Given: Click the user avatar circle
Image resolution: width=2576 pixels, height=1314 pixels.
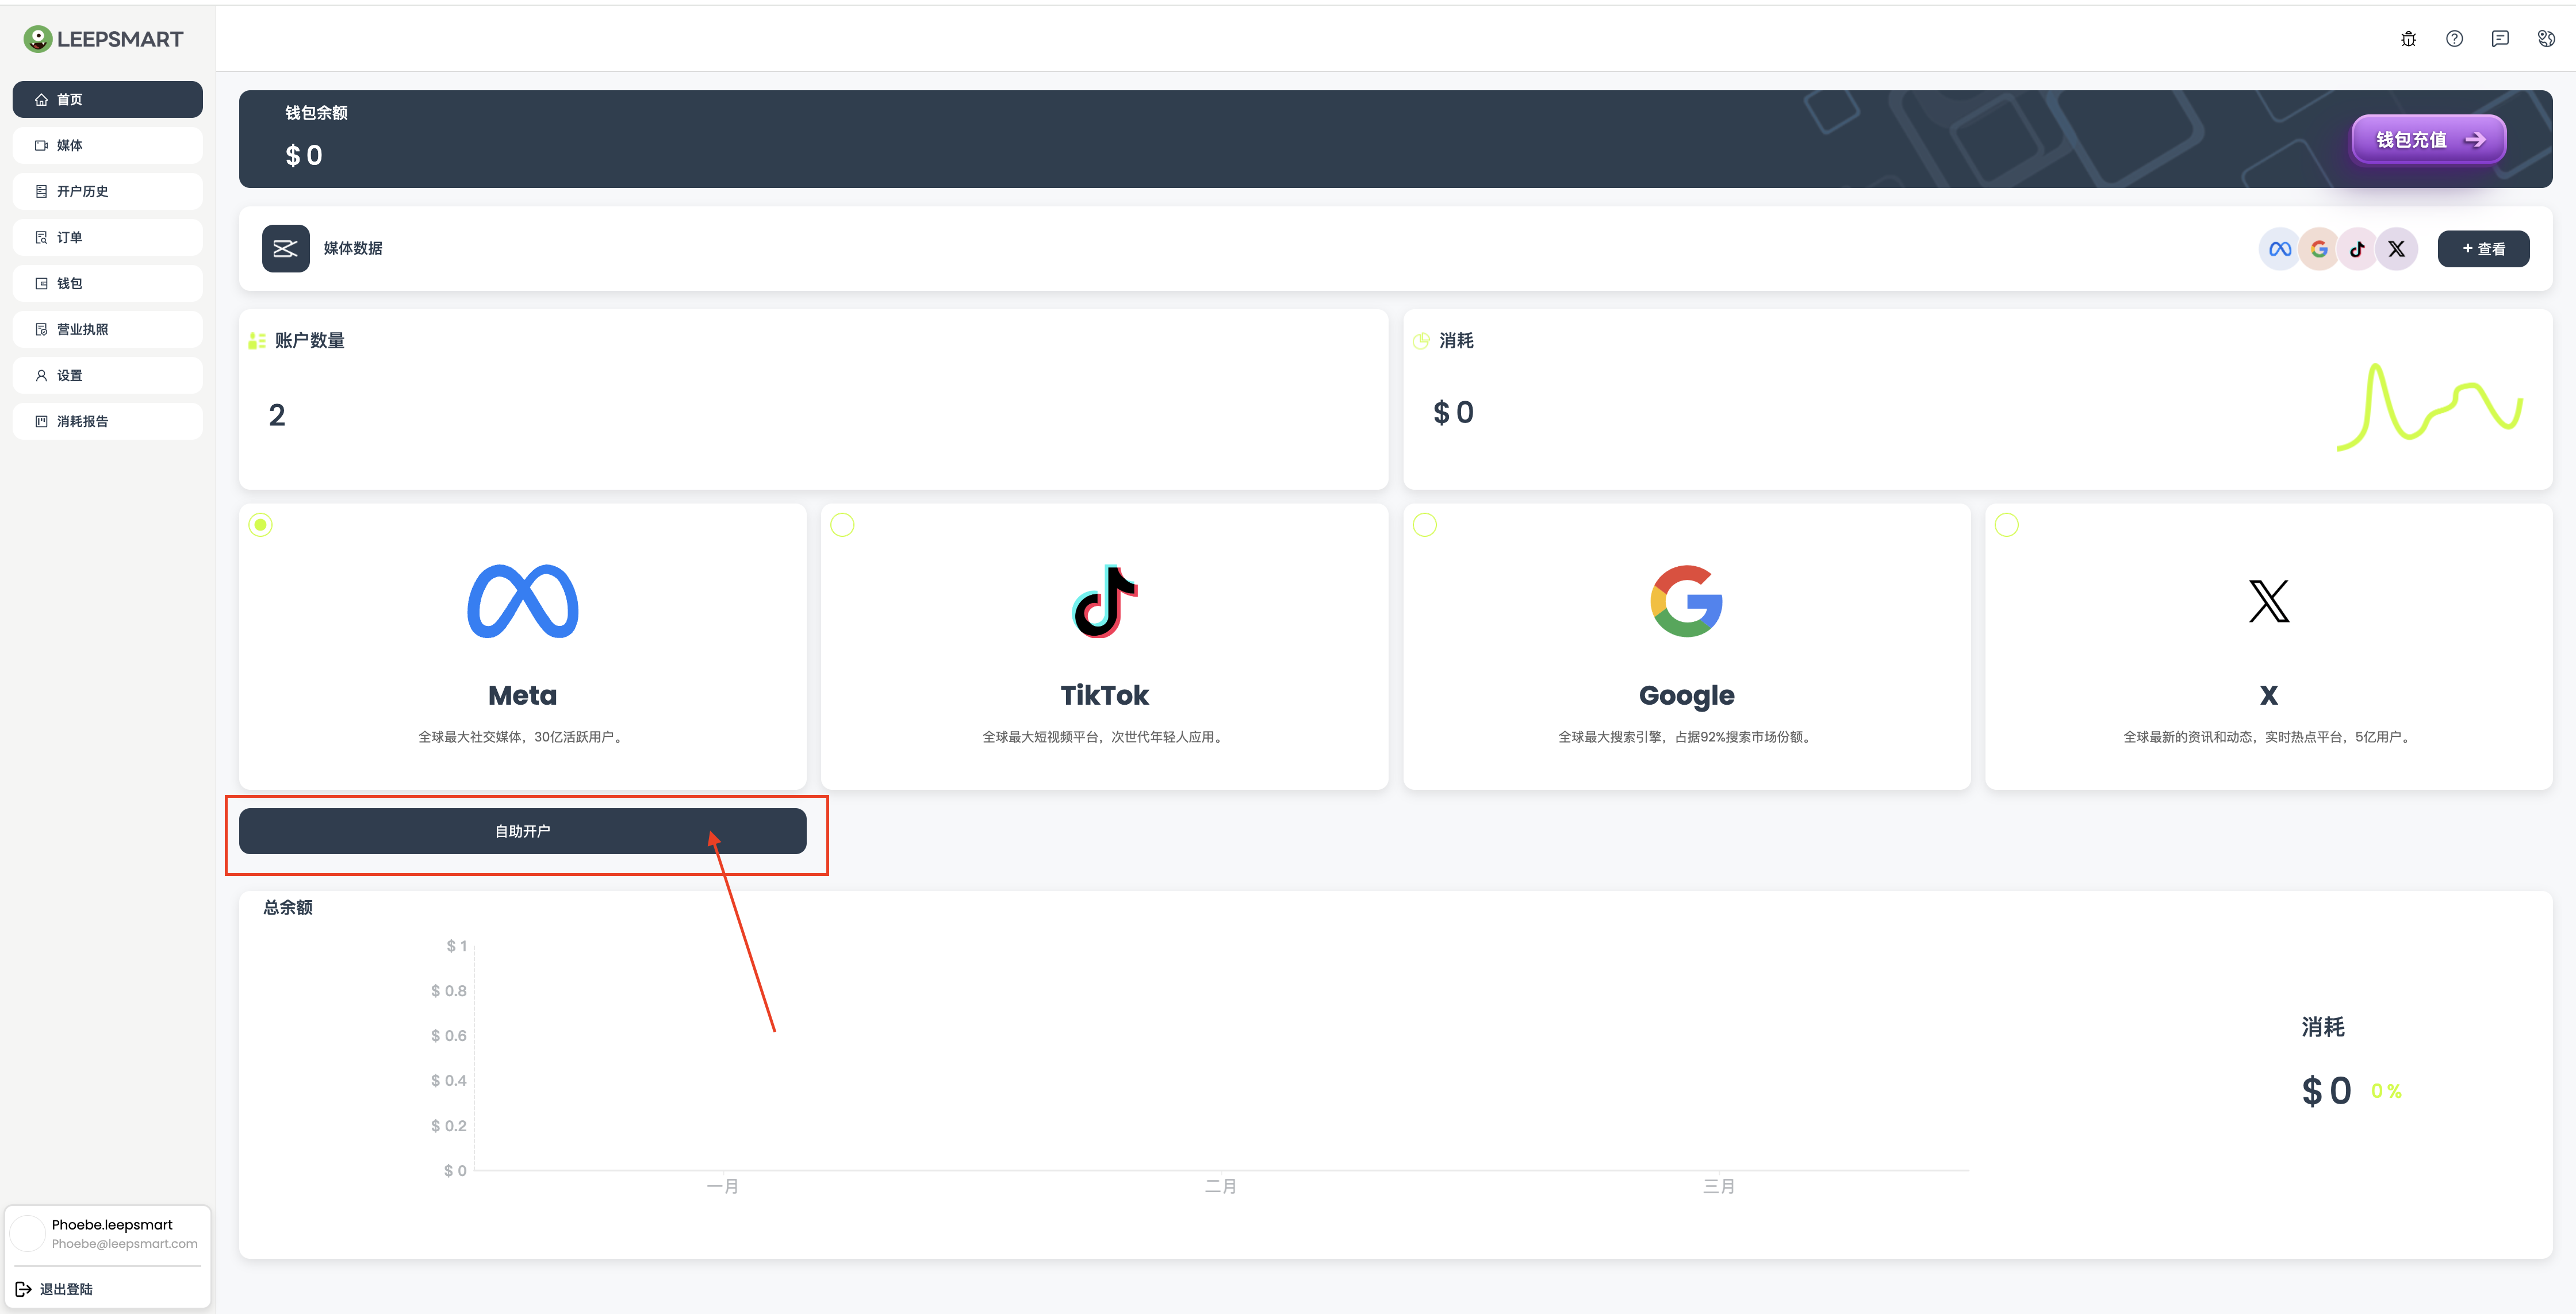Looking at the screenshot, I should tap(28, 1233).
